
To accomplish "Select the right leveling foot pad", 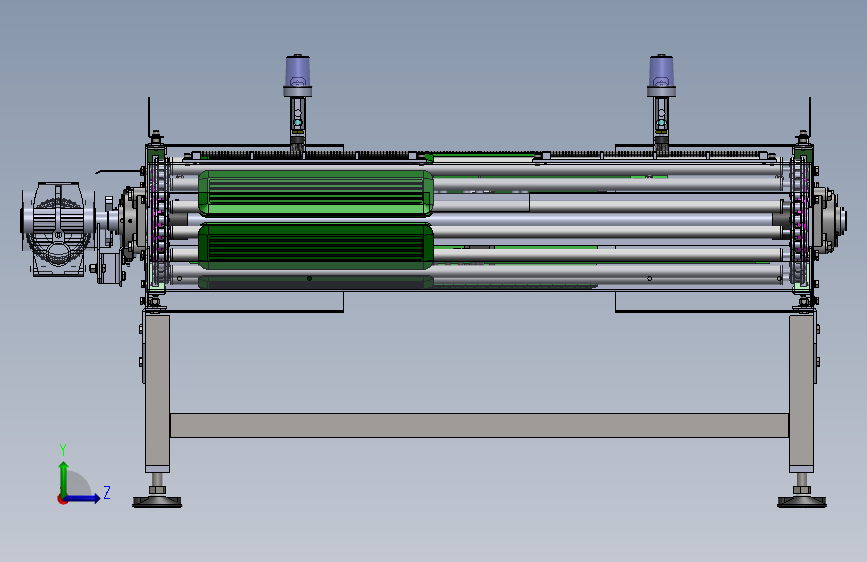I will 802,501.
